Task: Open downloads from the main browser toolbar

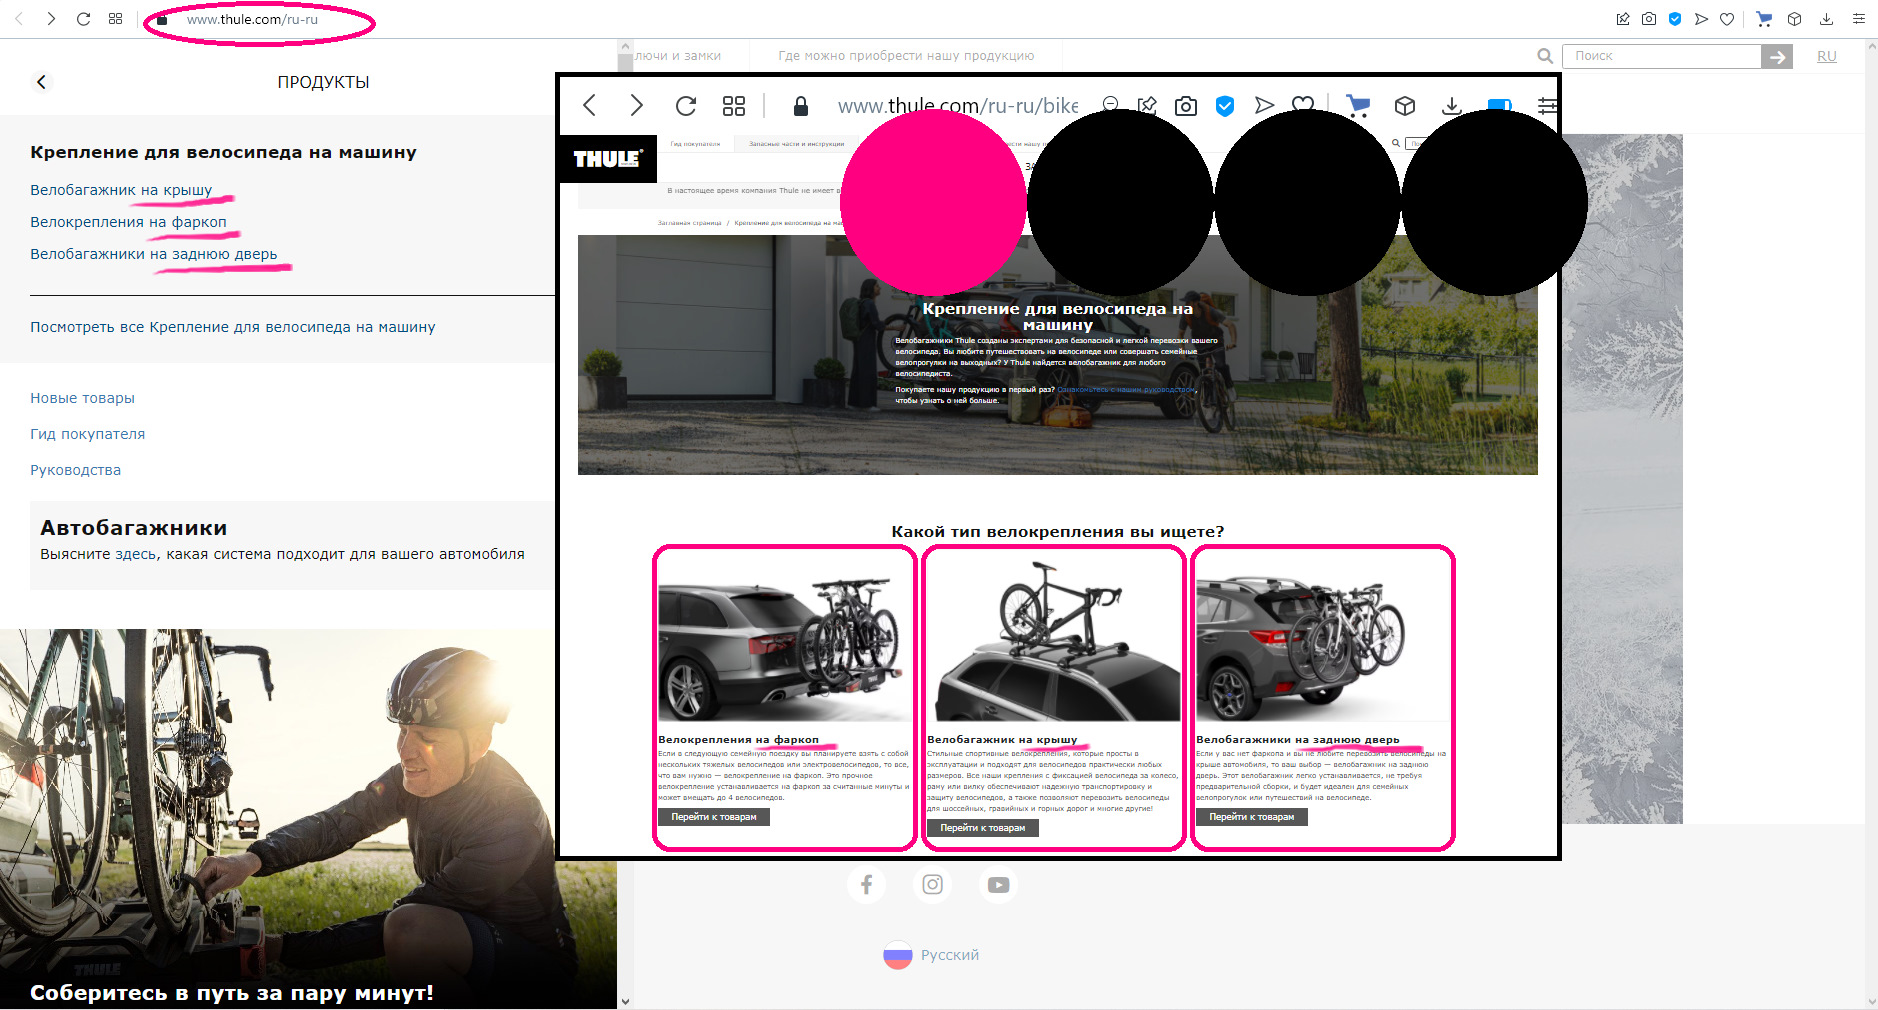Action: coord(1826,19)
